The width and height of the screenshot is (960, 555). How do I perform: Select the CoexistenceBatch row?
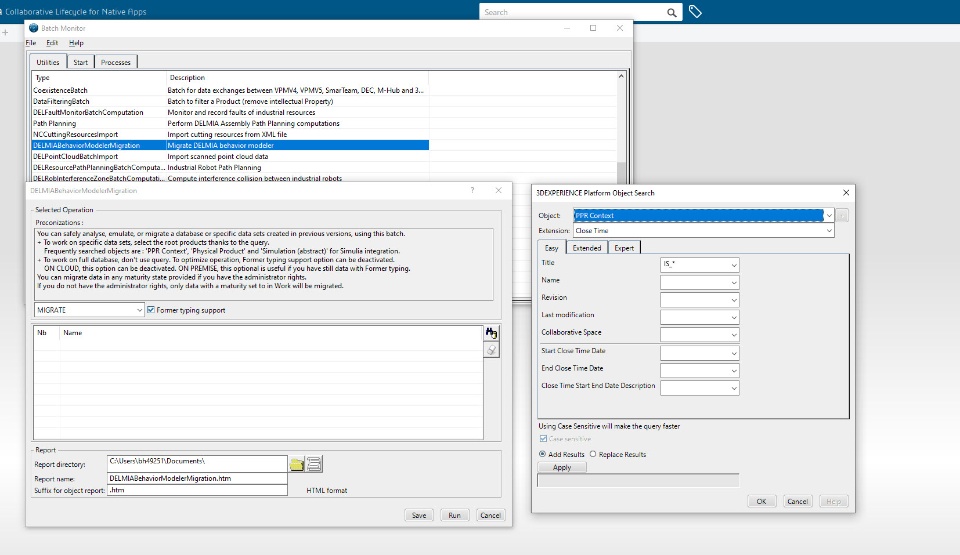230,90
